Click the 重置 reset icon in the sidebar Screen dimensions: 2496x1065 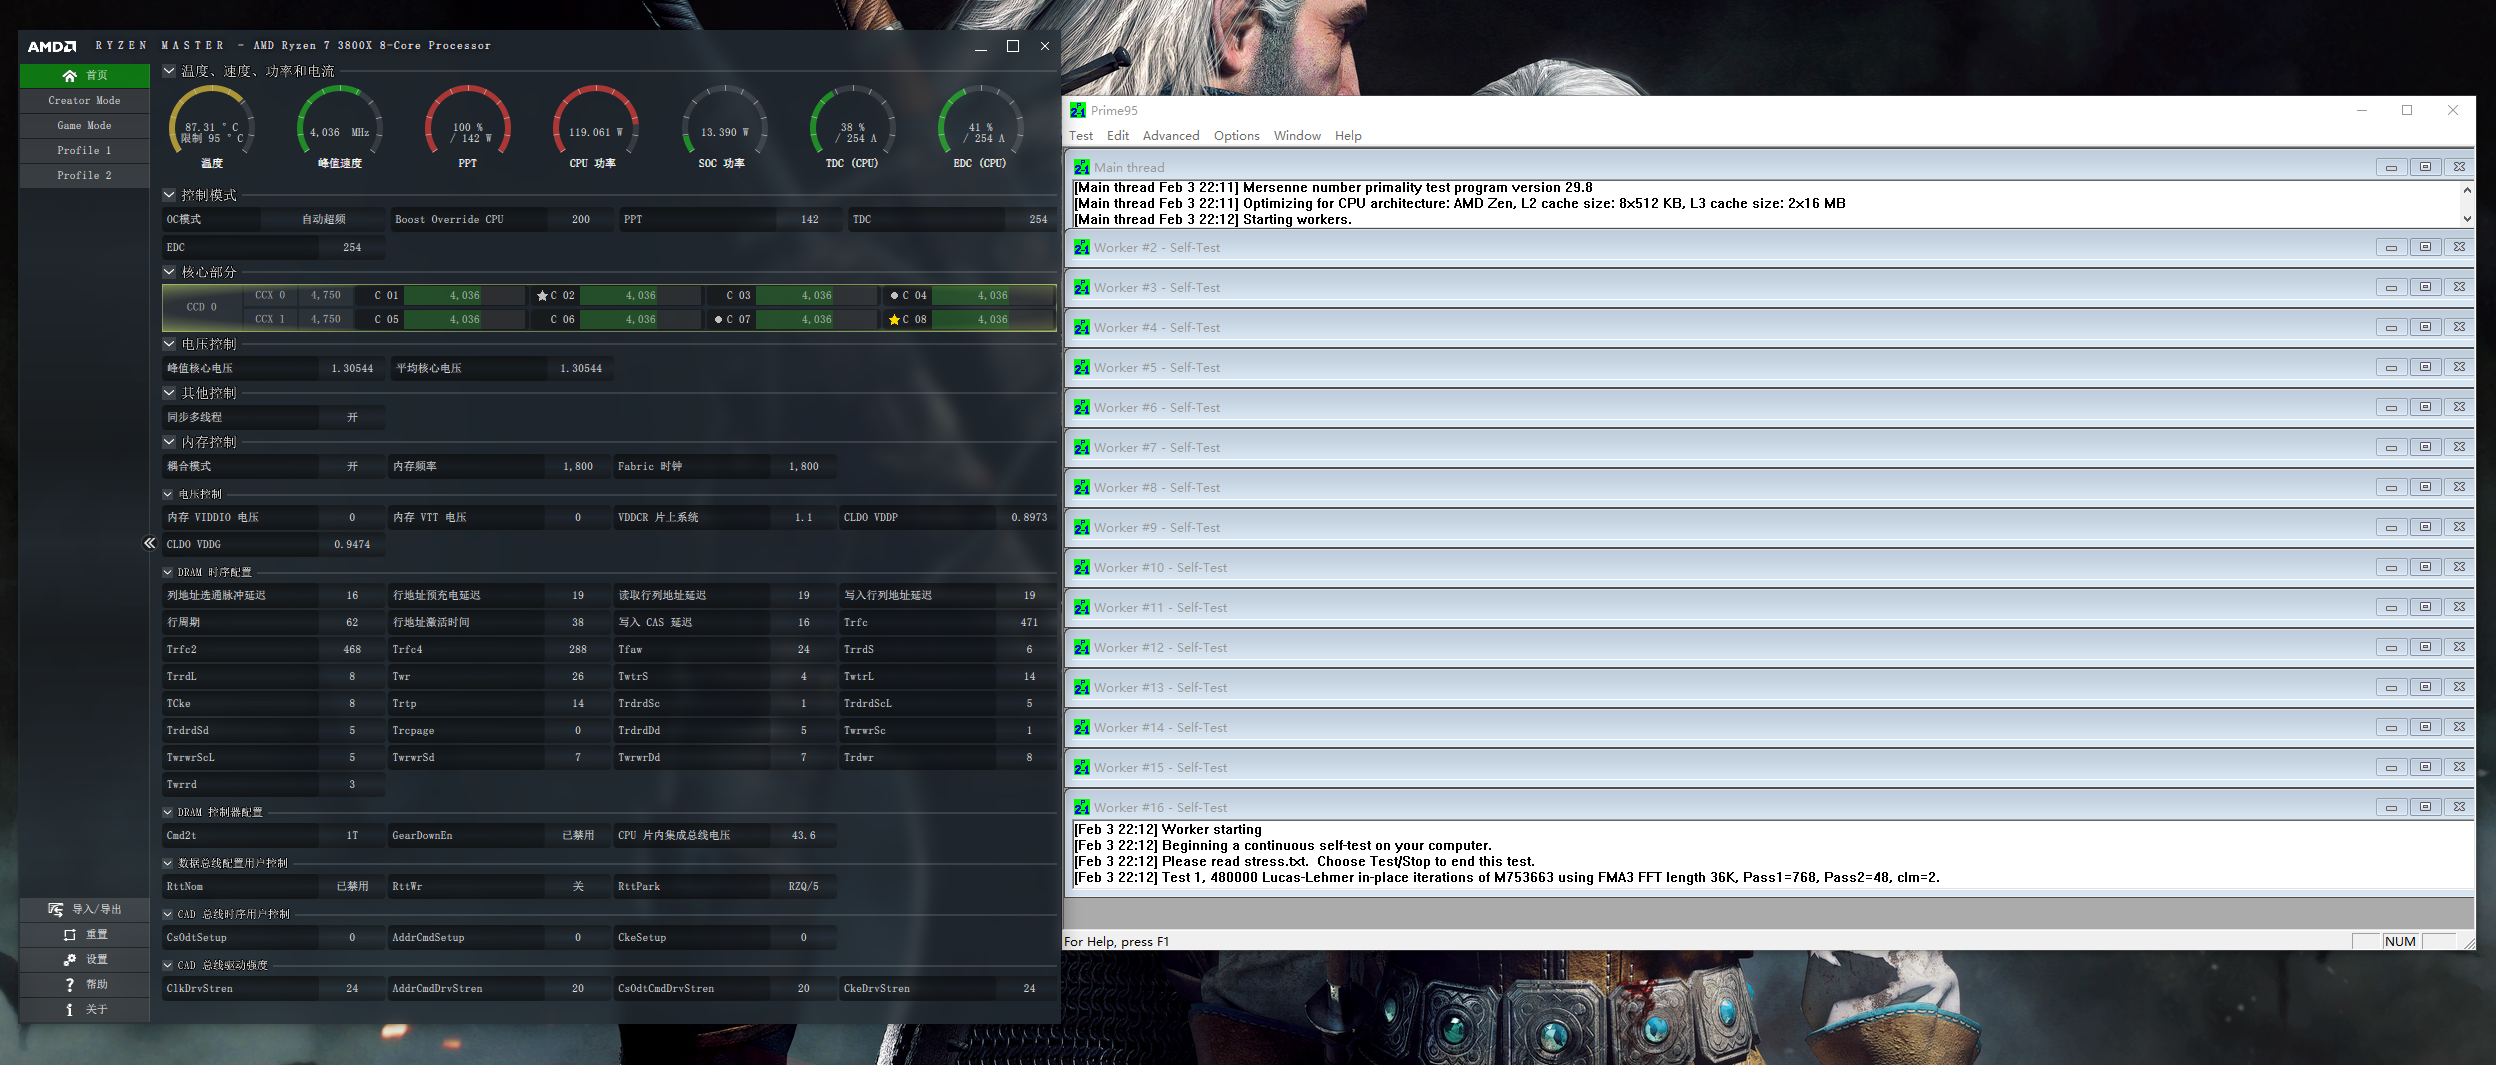[69, 934]
